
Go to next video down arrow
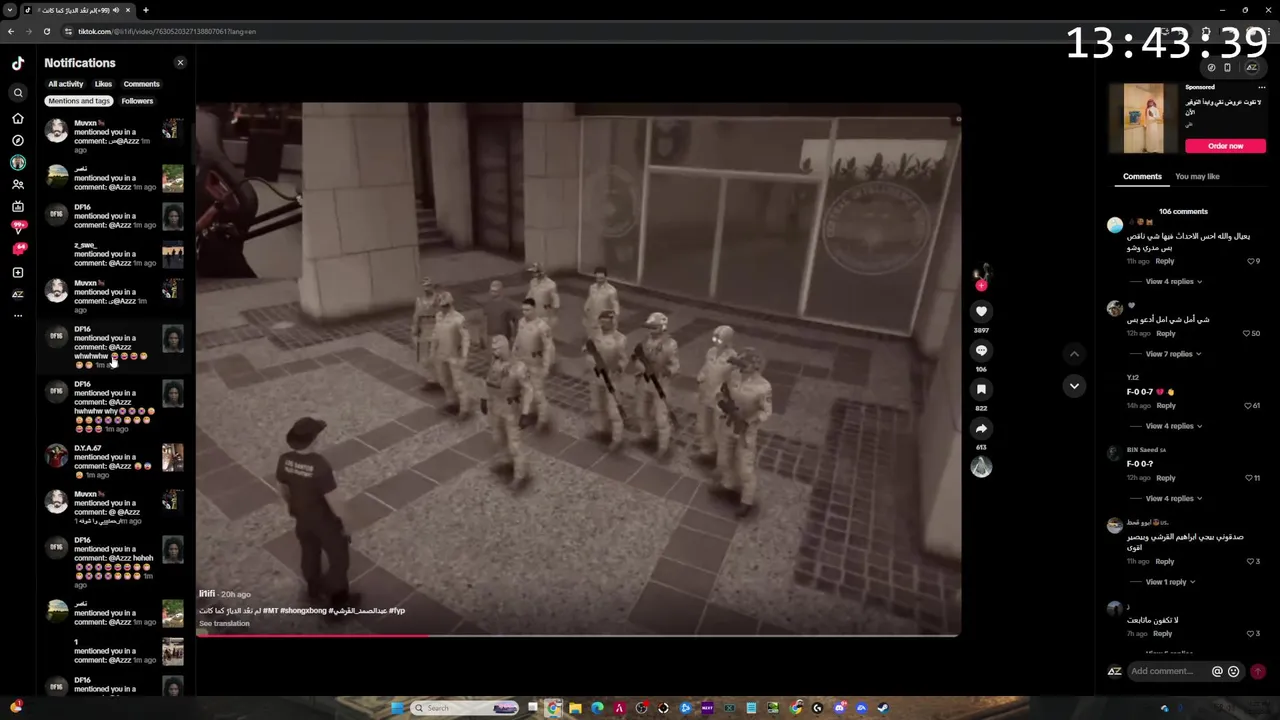(1074, 386)
